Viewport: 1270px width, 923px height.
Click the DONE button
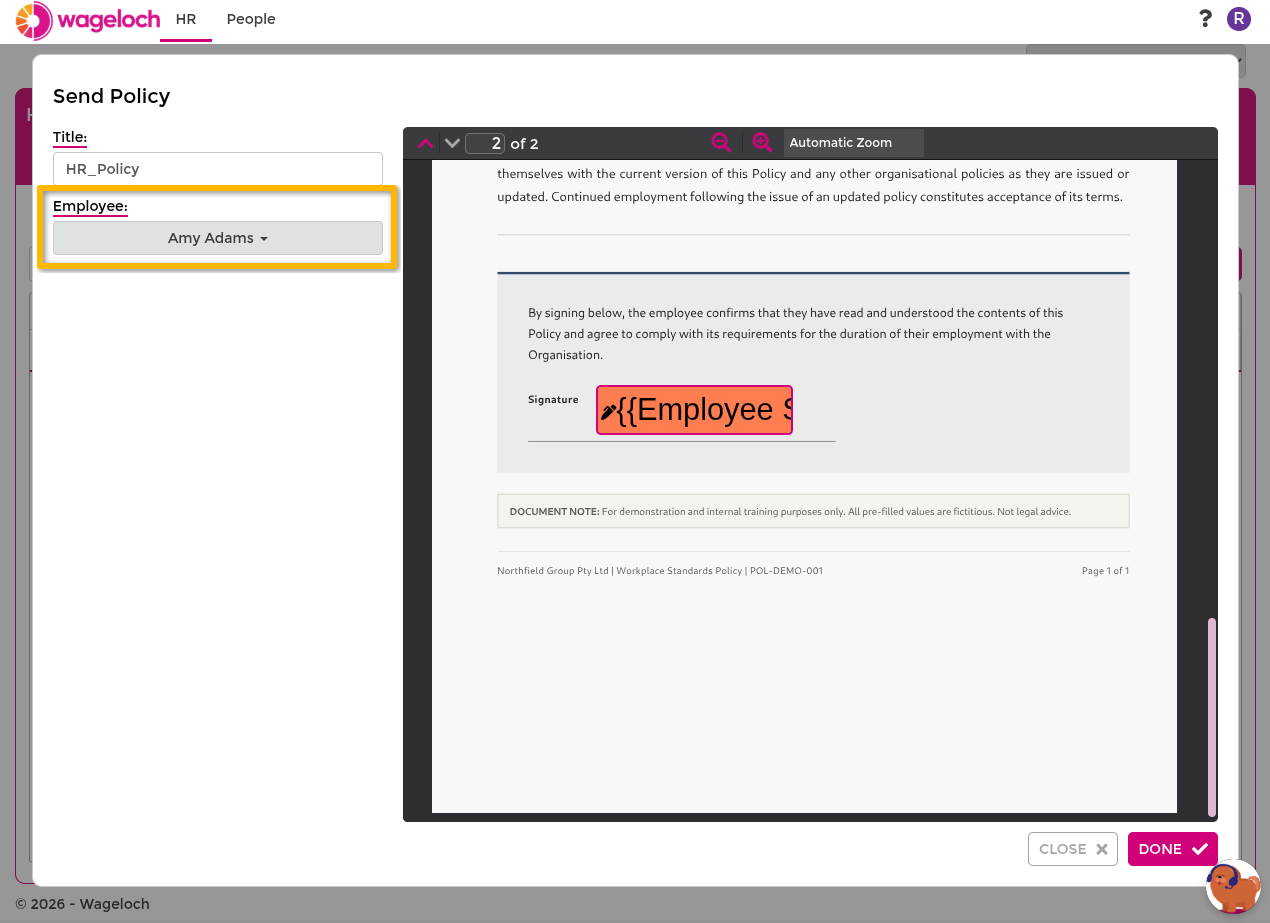1173,849
